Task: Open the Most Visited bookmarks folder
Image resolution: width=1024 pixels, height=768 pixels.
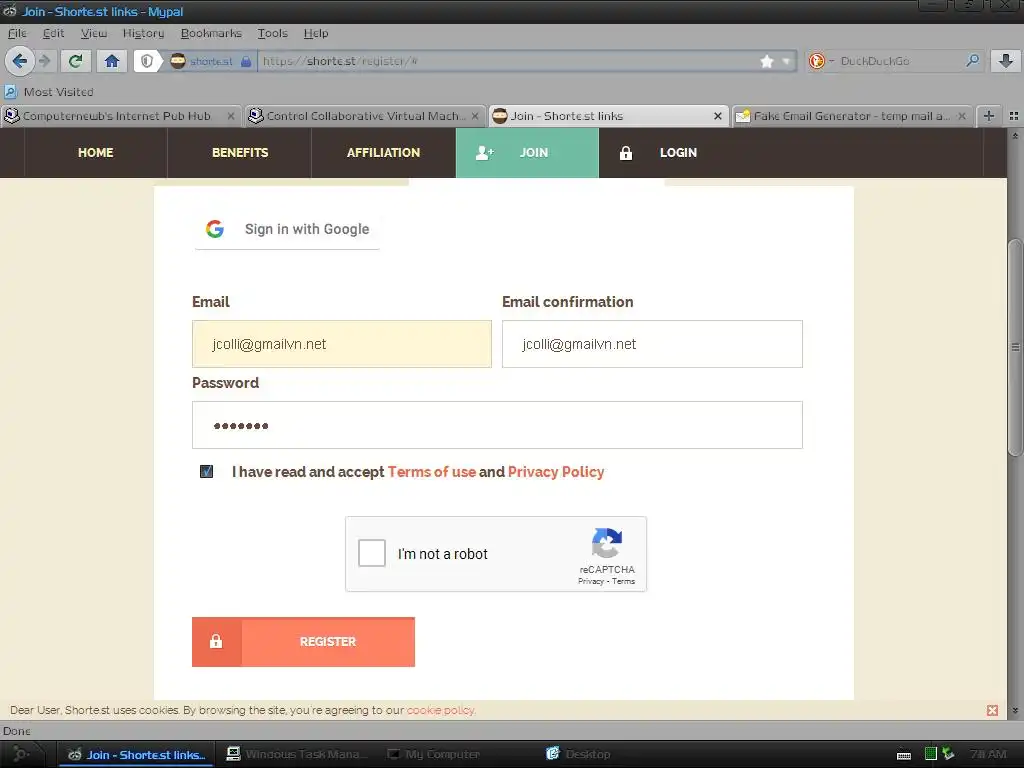Action: tap(50, 92)
